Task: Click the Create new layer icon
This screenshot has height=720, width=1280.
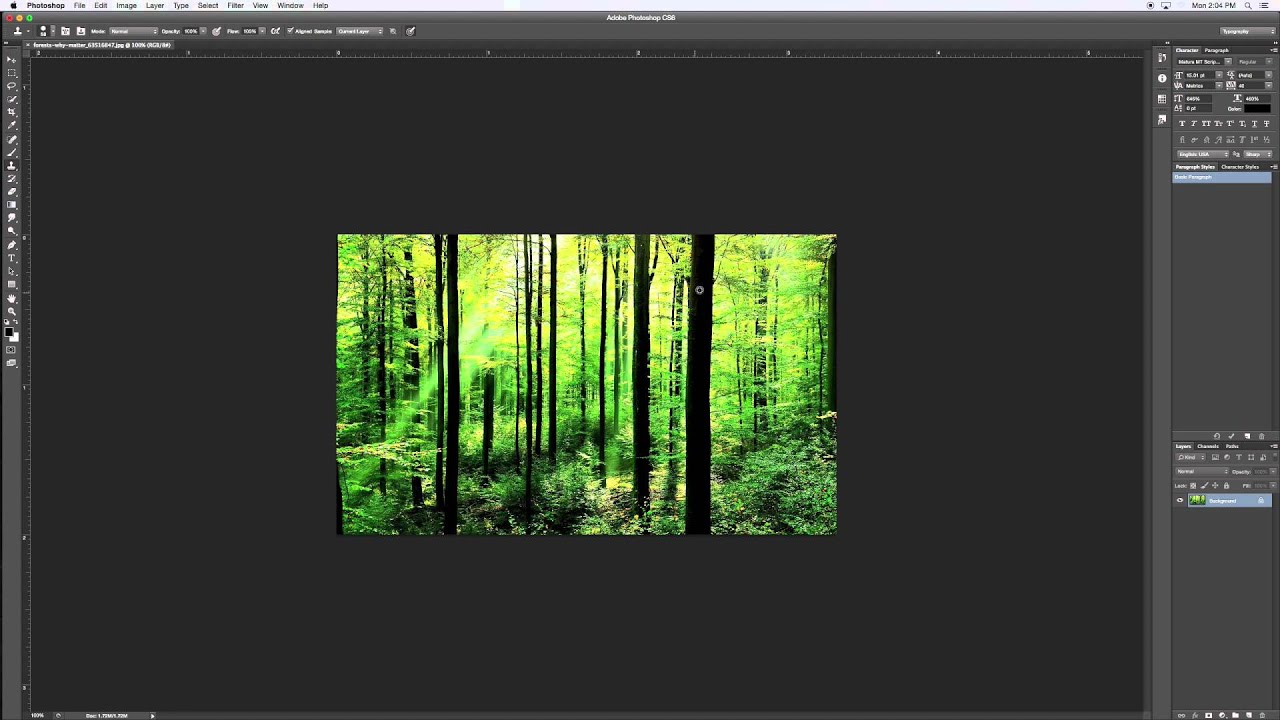Action: pyautogui.click(x=1249, y=715)
